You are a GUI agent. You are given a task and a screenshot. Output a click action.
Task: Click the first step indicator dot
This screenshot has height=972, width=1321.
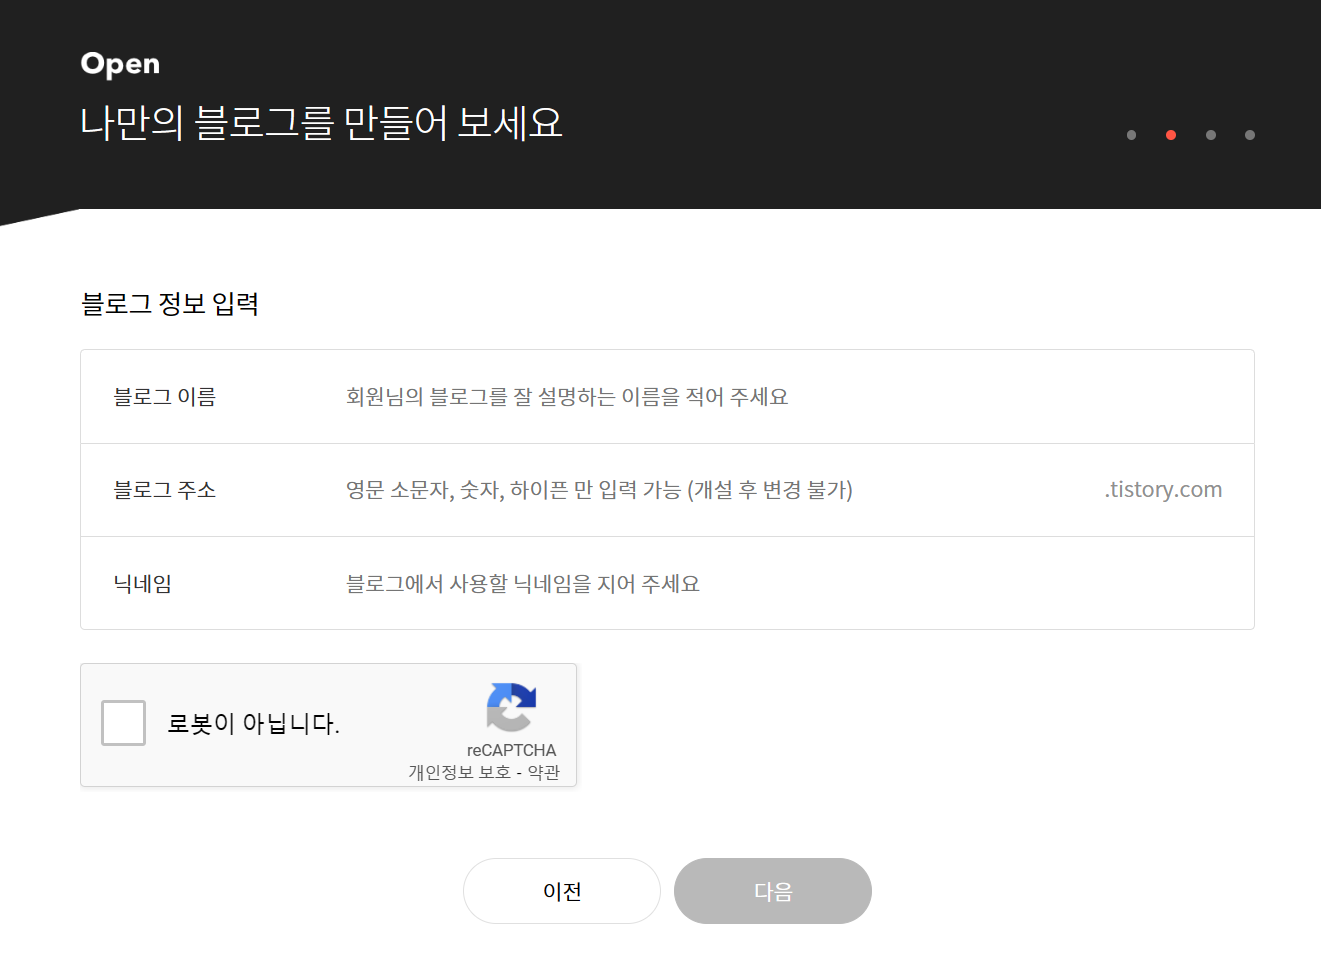pos(1131,135)
